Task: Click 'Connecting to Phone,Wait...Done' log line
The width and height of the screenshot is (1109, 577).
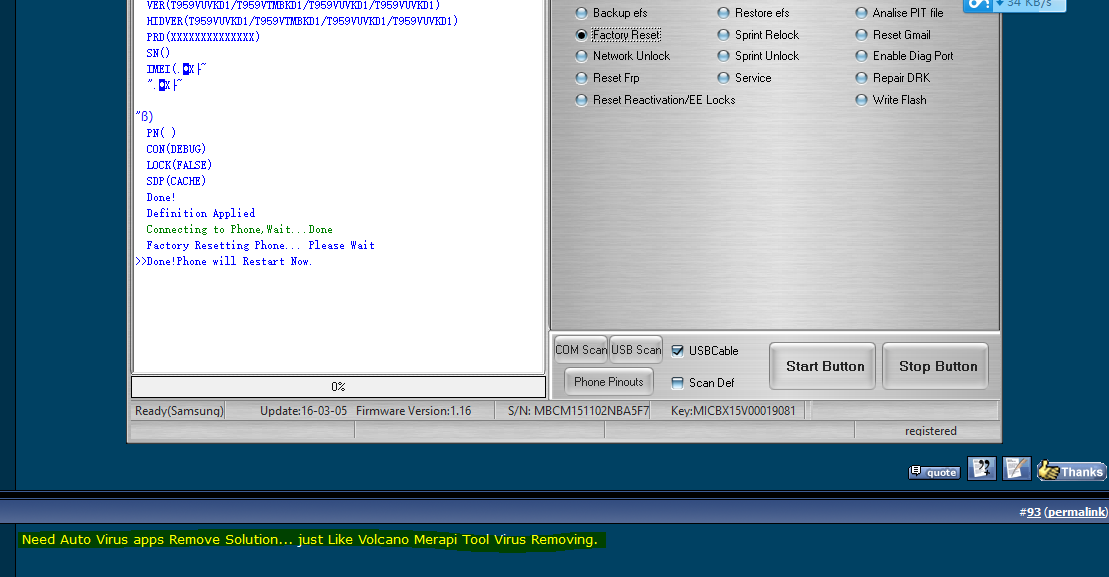Action: [x=239, y=229]
